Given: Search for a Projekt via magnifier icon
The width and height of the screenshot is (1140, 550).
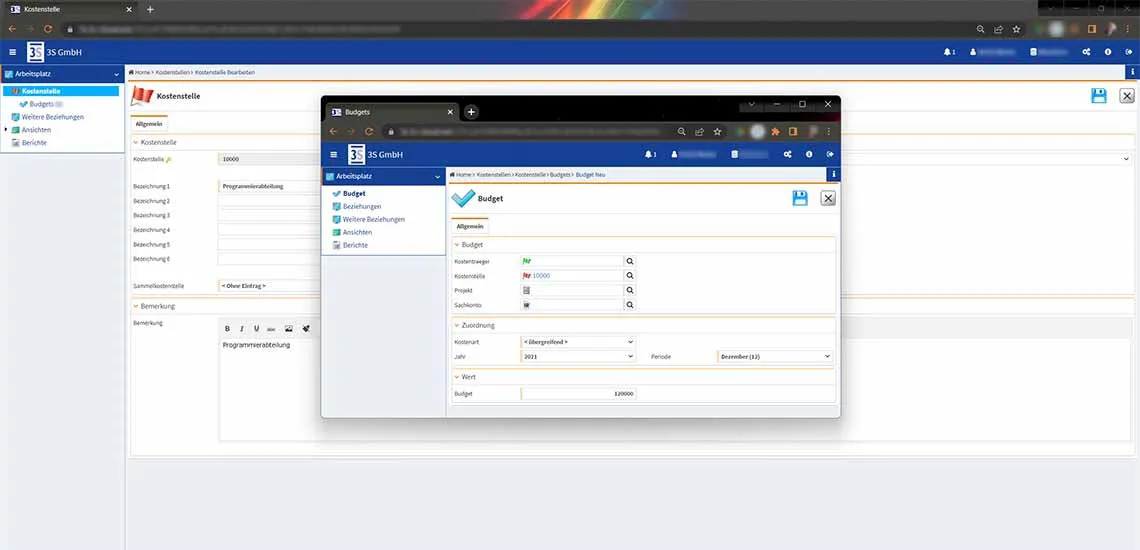Looking at the screenshot, I should 630,290.
